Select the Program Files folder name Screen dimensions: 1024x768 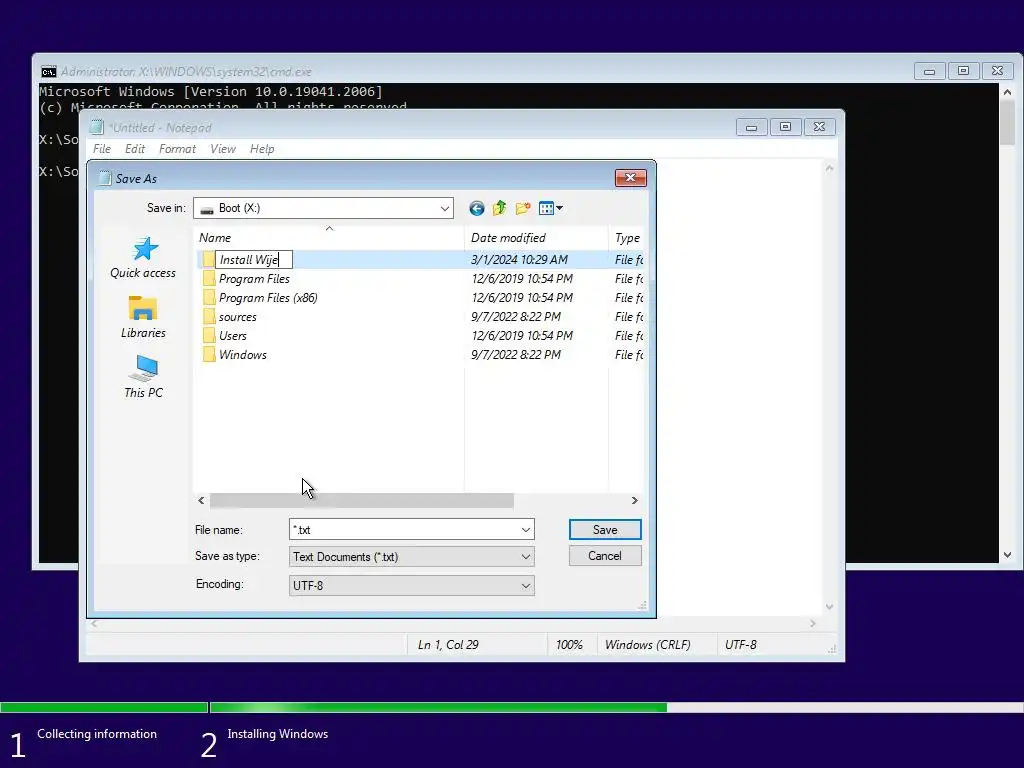click(x=254, y=279)
